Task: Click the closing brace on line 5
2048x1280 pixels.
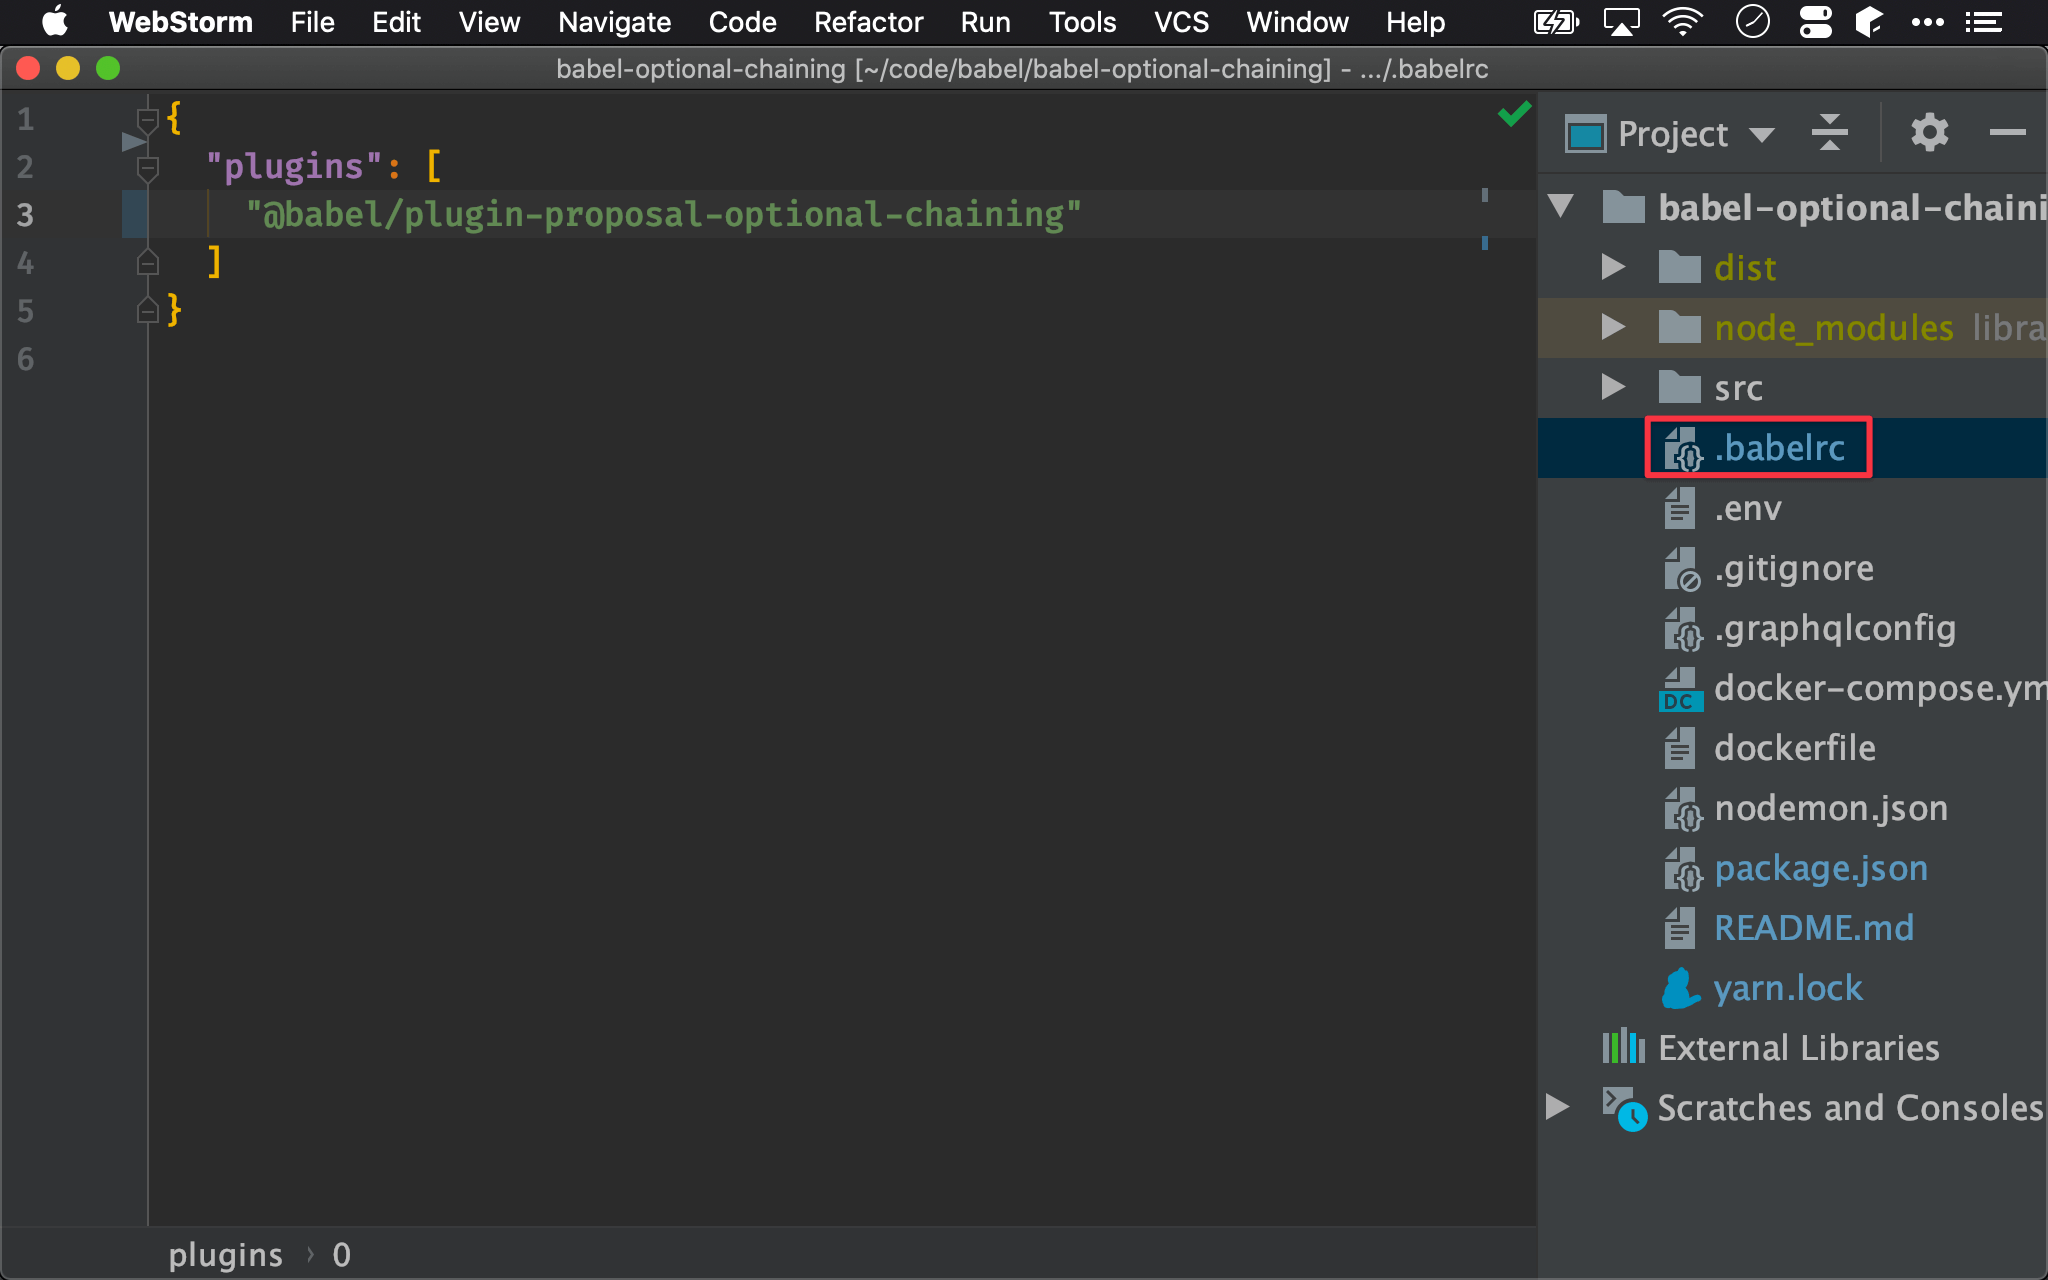Action: click(174, 309)
